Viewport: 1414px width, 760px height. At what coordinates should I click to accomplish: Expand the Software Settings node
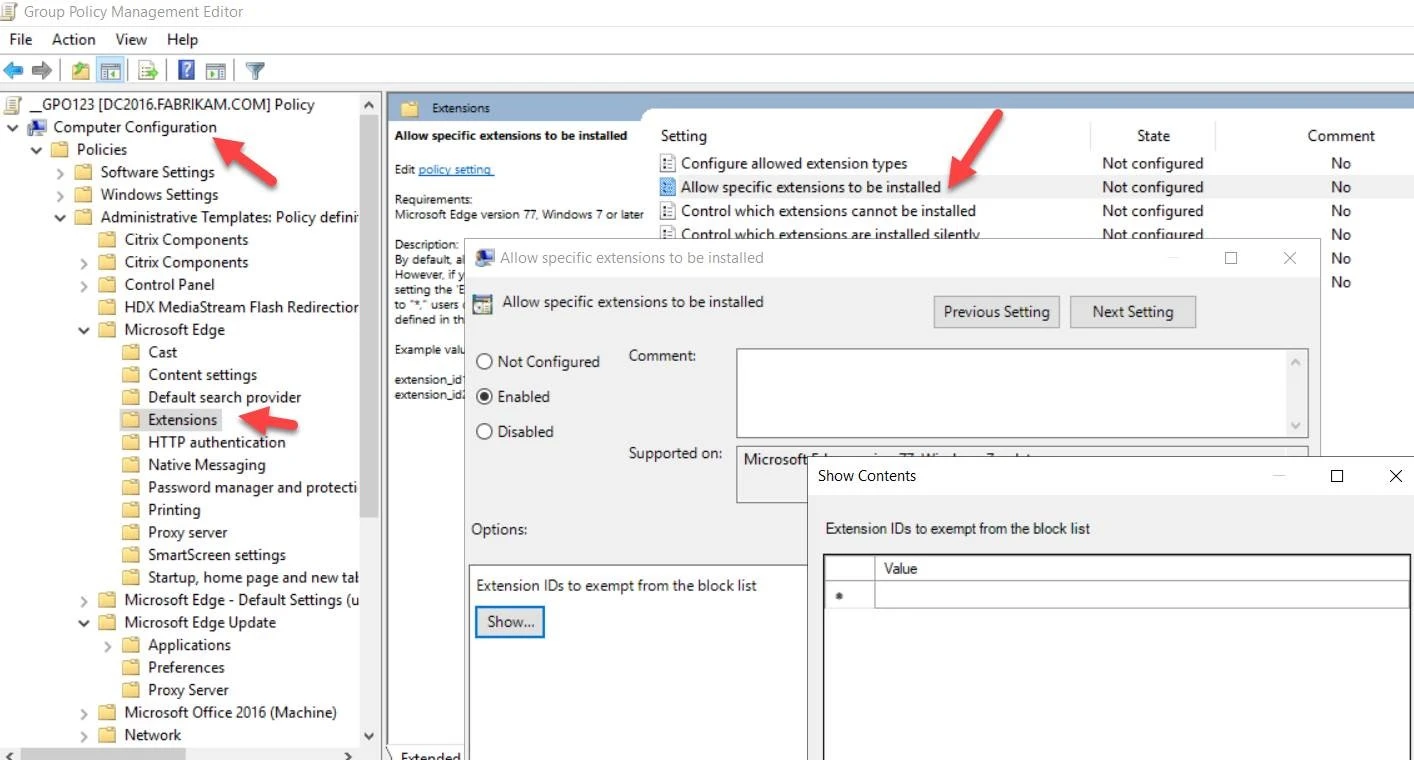click(61, 172)
